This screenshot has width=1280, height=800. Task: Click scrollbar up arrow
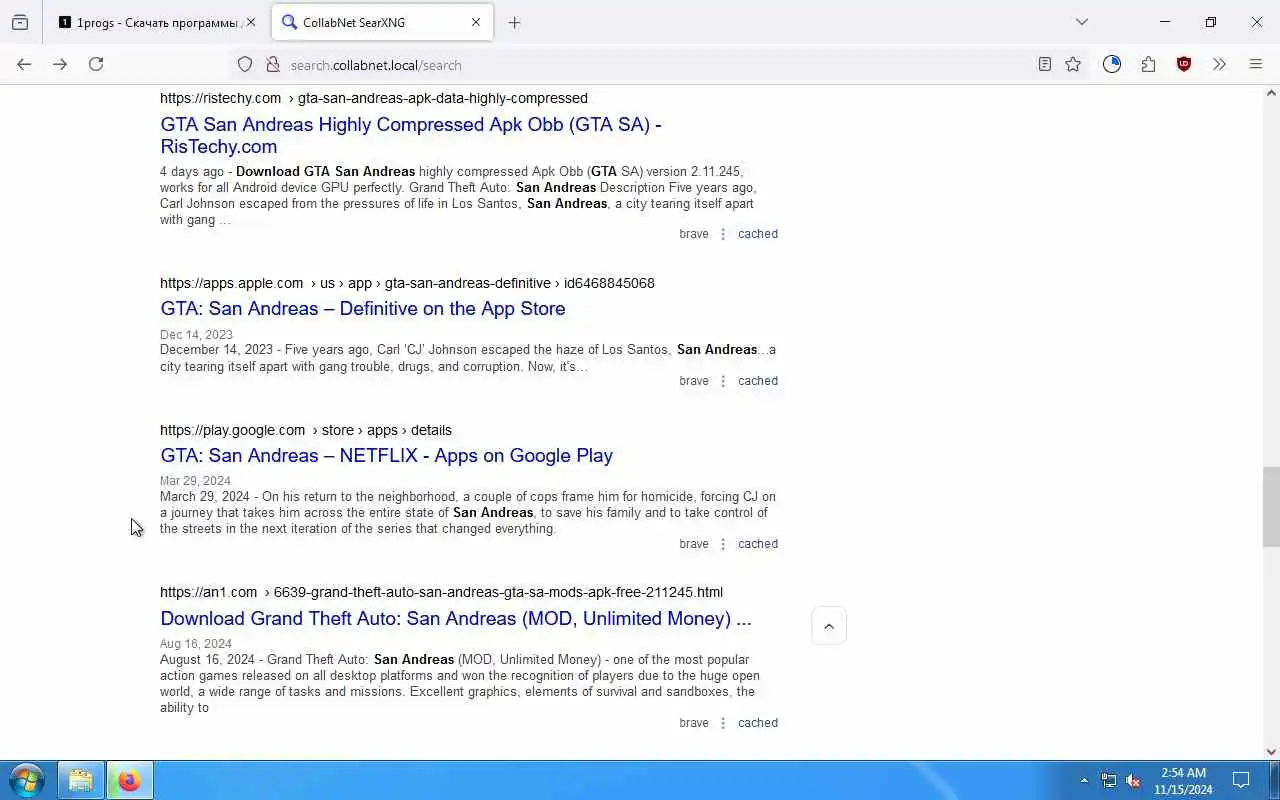1271,93
